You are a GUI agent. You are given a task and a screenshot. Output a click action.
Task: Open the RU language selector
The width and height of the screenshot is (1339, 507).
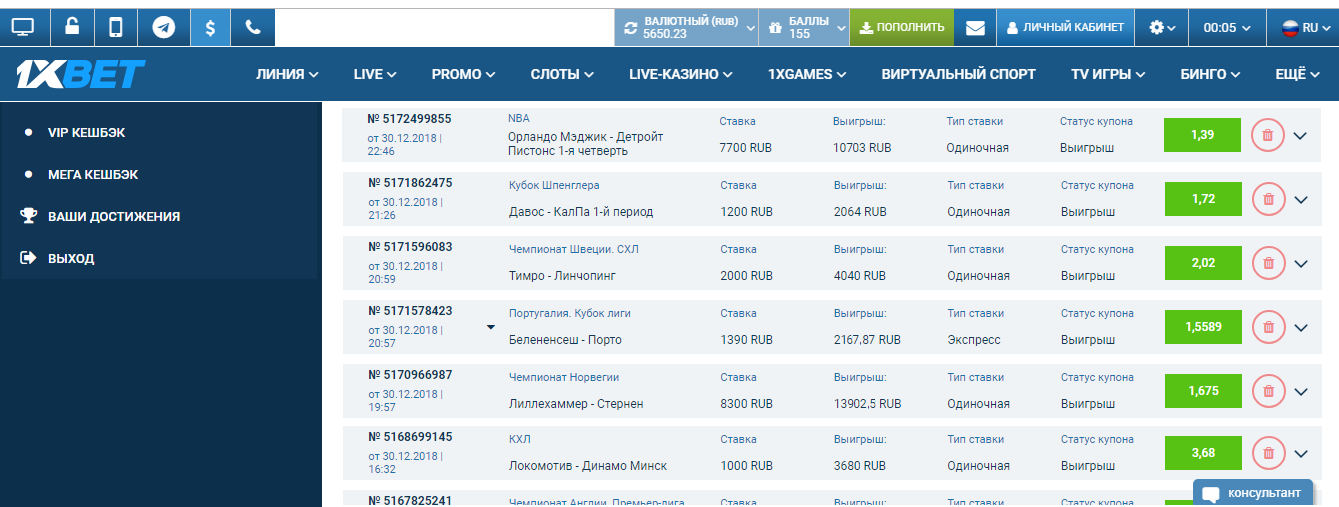point(1302,28)
